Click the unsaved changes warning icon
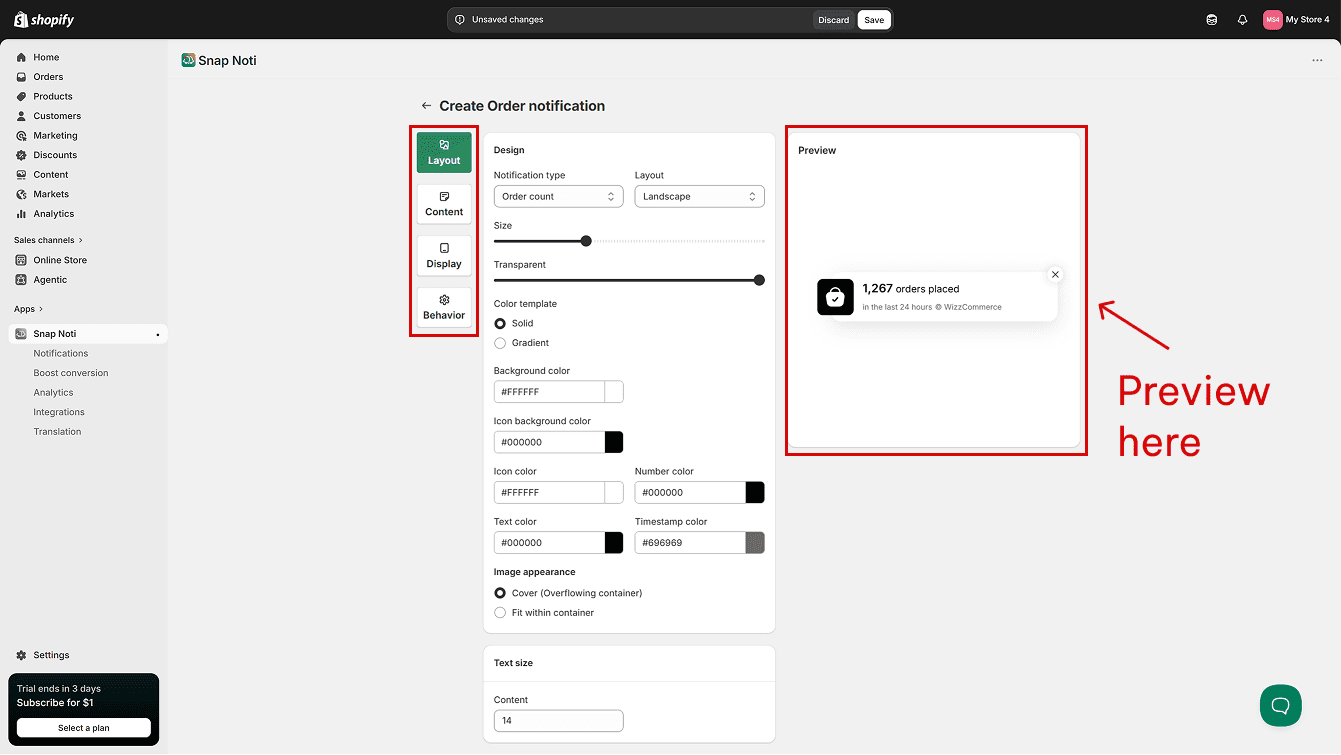The width and height of the screenshot is (1341, 755). pos(460,19)
